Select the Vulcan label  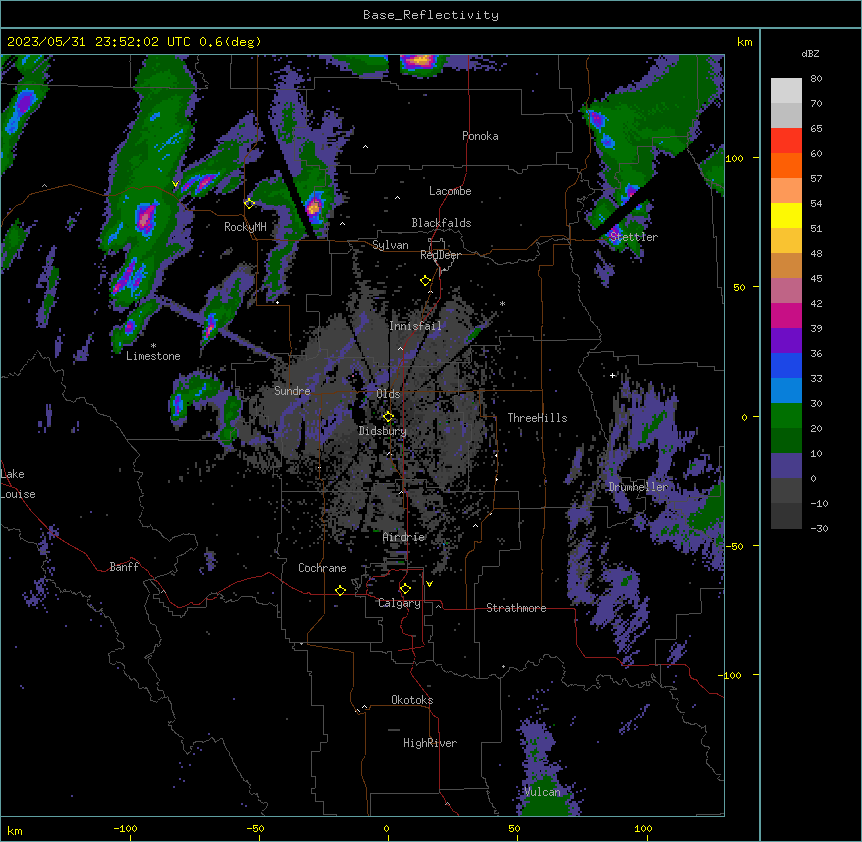point(543,792)
